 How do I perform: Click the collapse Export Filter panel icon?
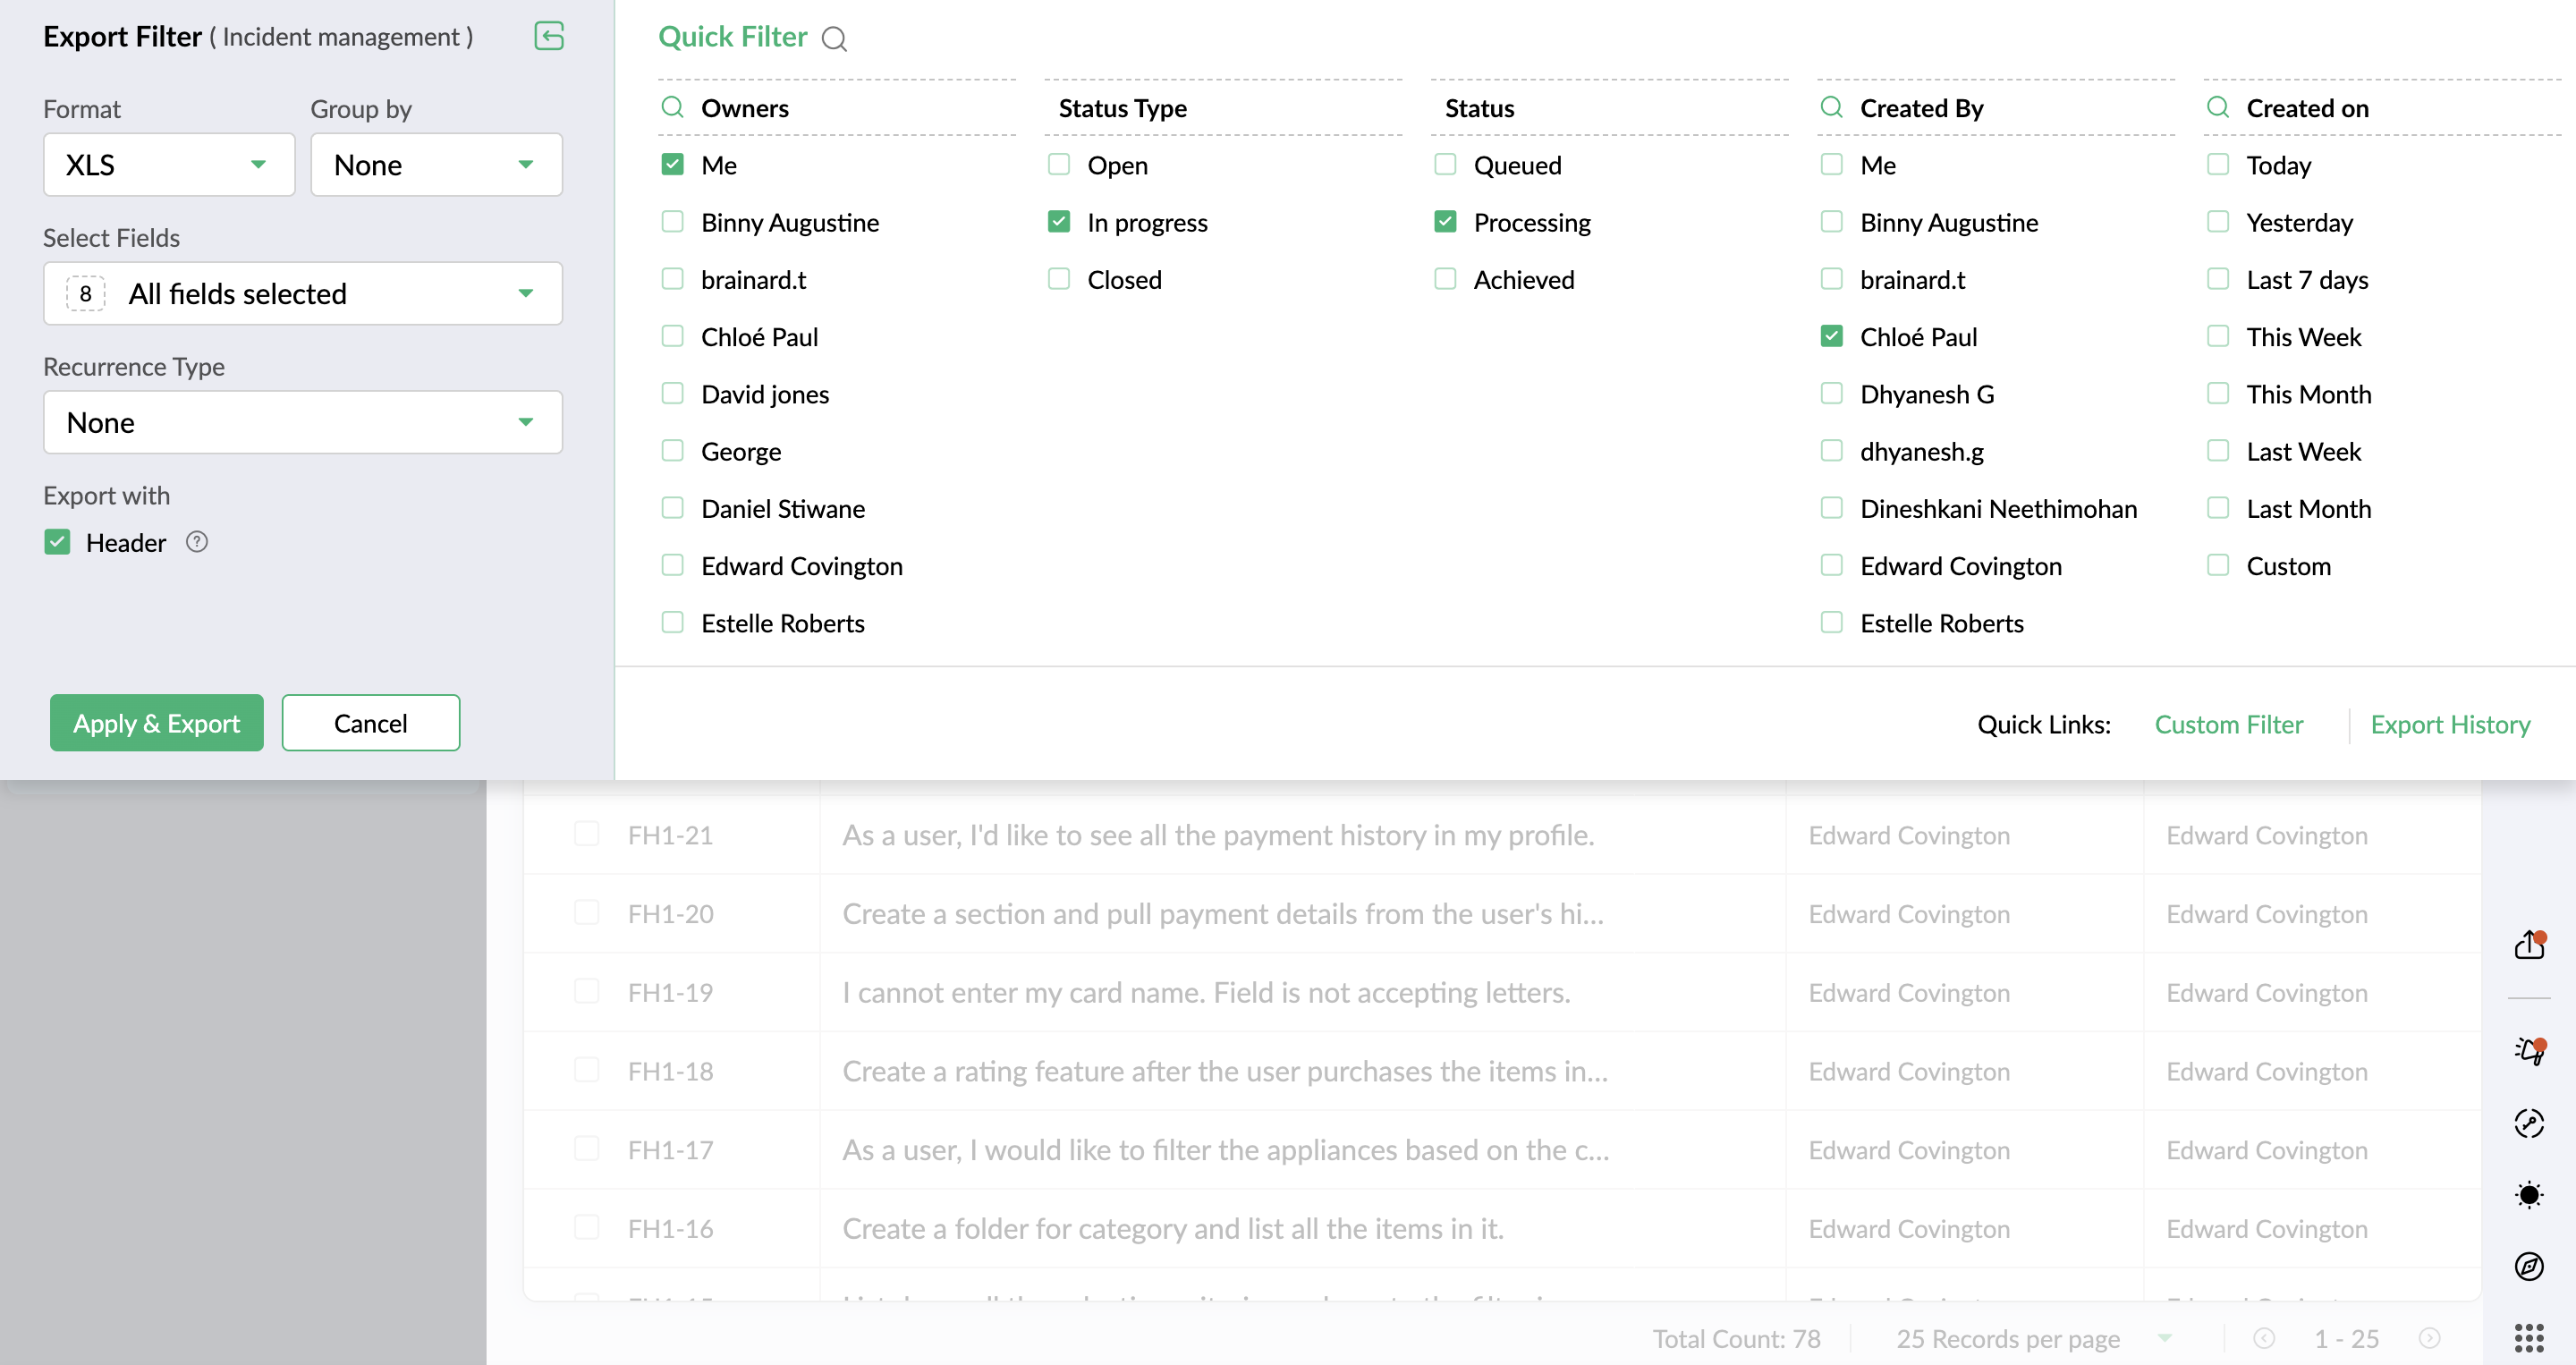[549, 37]
